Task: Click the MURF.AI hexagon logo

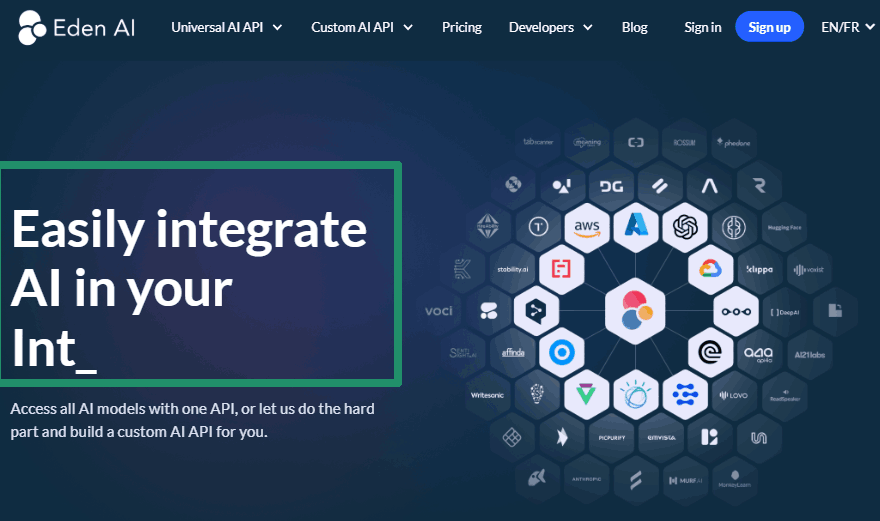Action: click(x=685, y=481)
